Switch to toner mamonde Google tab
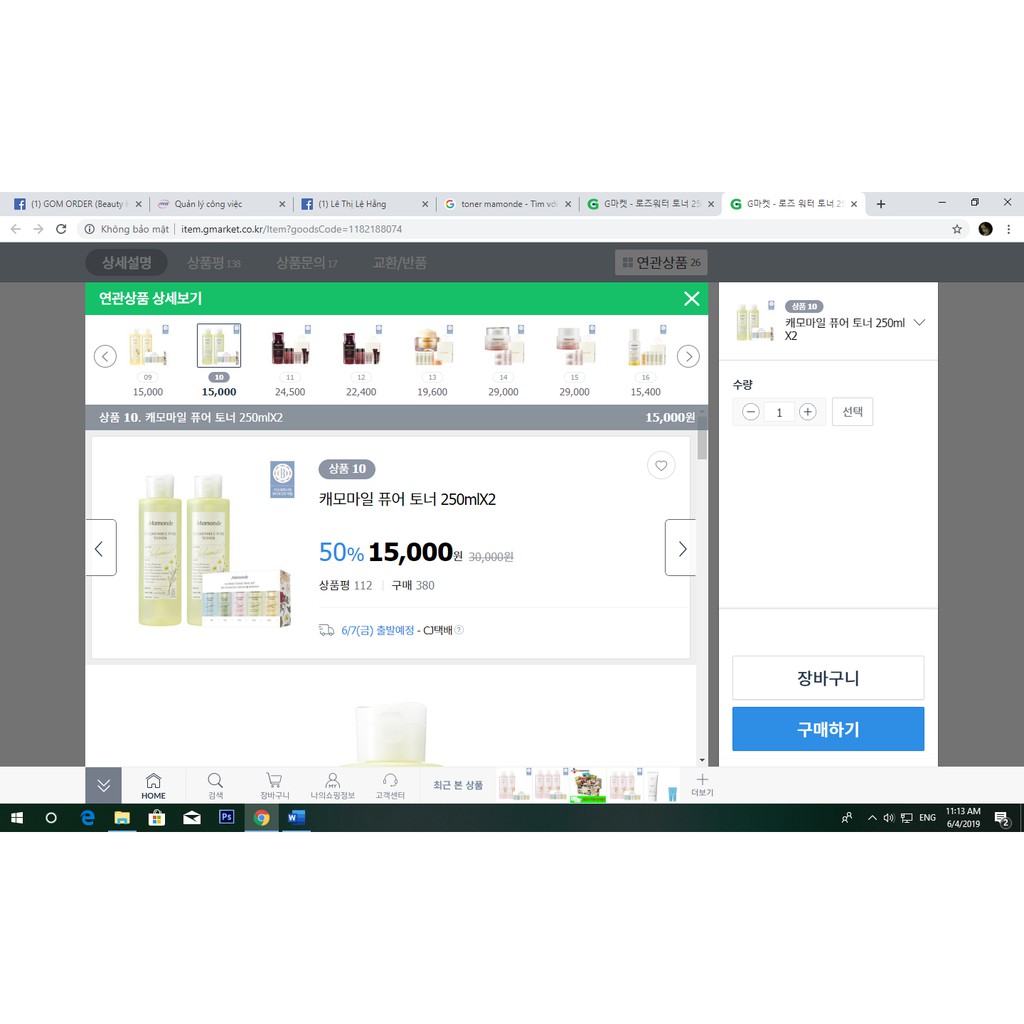 point(508,204)
